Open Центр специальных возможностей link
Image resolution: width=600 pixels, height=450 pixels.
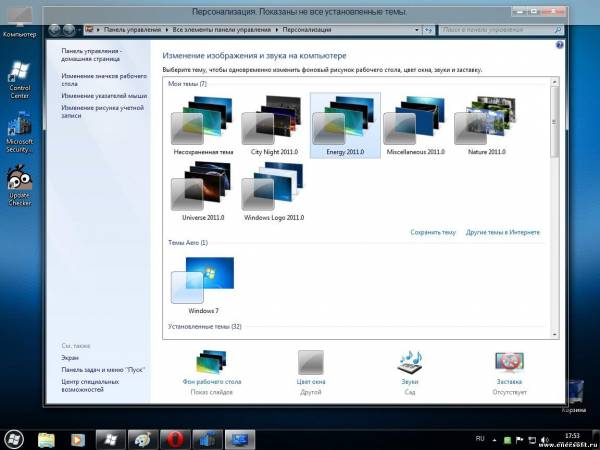tap(90, 385)
